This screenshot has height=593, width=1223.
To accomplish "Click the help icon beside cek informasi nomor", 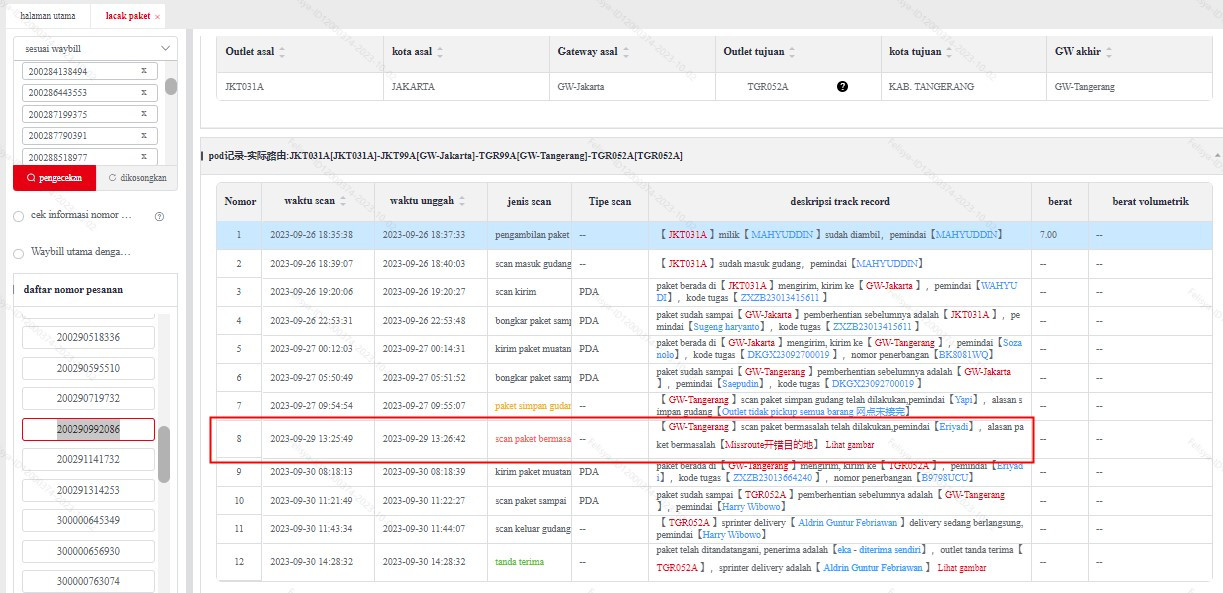I will (x=159, y=216).
